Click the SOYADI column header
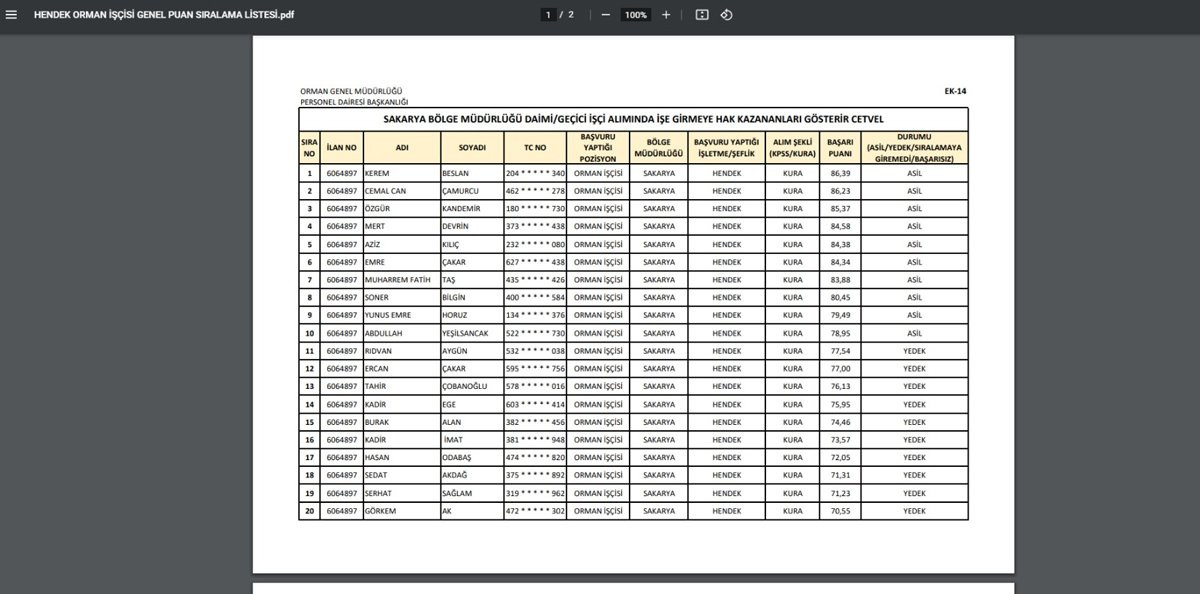 472,147
